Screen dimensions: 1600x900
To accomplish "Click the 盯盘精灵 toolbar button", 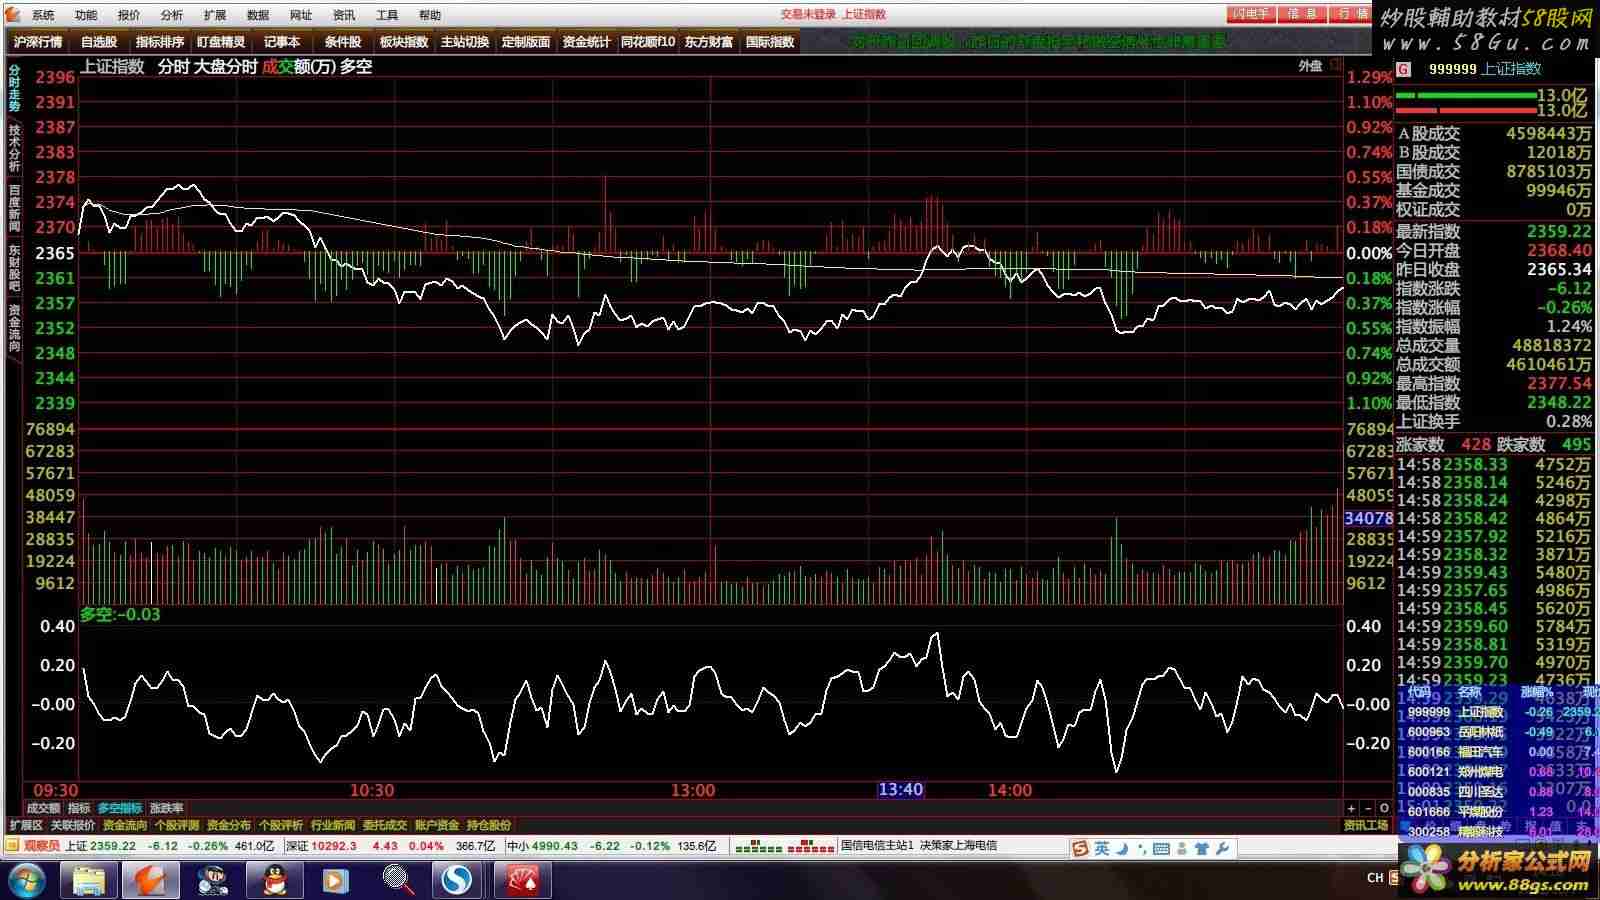I will coord(221,42).
